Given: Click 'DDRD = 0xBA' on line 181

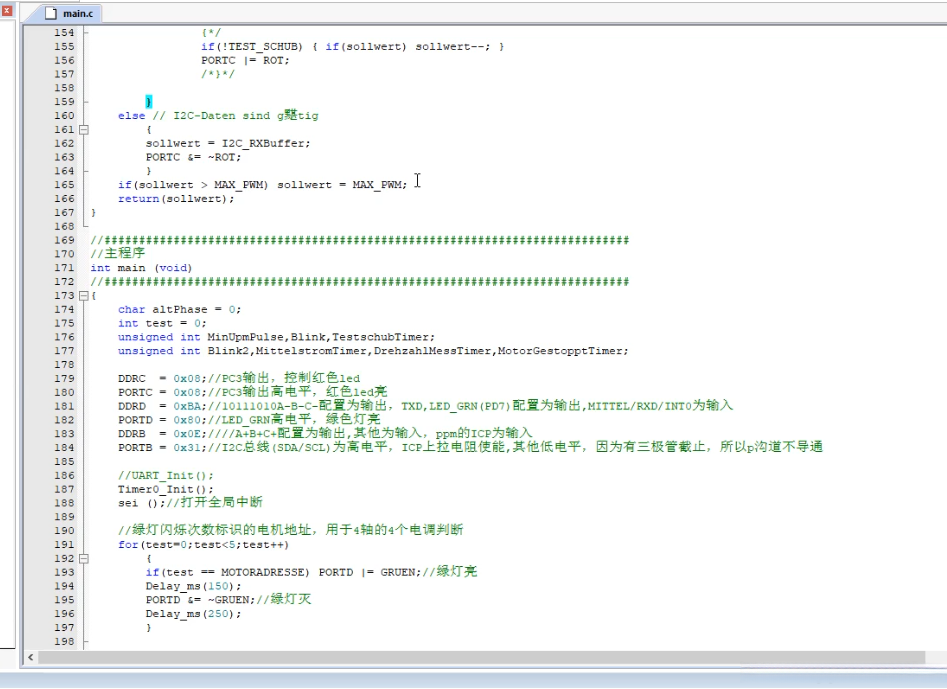Looking at the screenshot, I should (161, 406).
